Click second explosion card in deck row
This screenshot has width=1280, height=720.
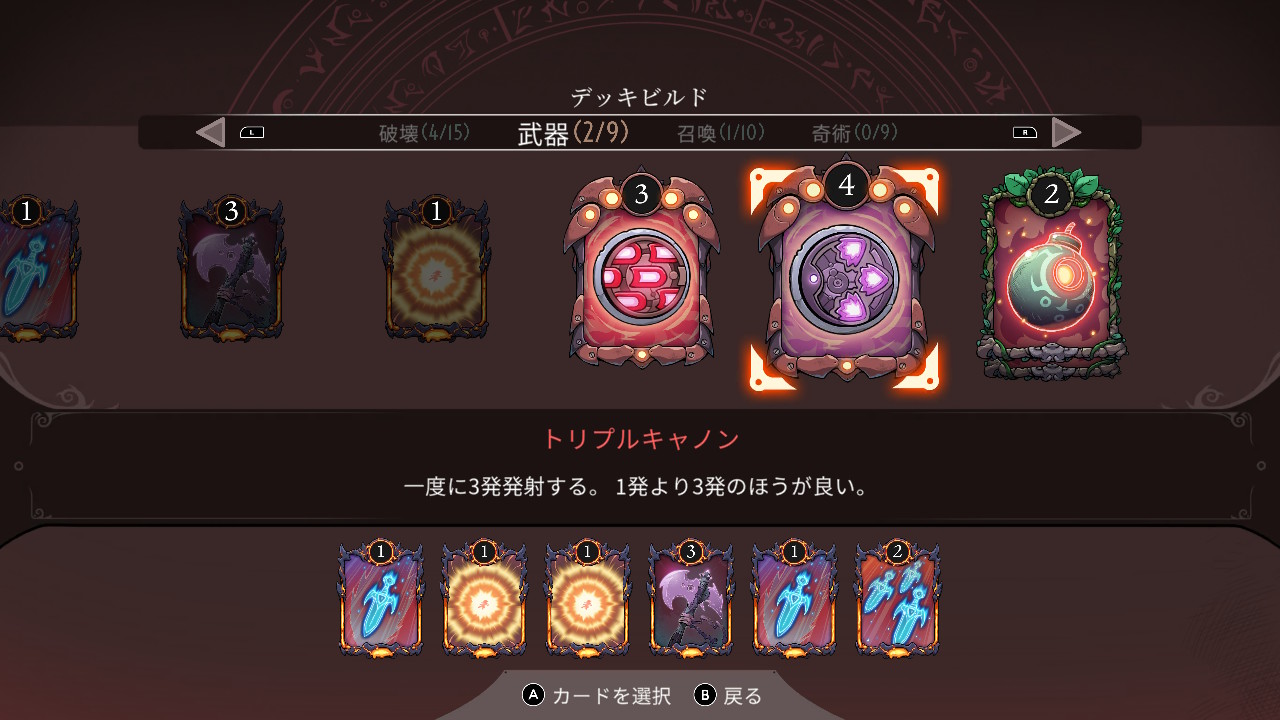click(587, 599)
